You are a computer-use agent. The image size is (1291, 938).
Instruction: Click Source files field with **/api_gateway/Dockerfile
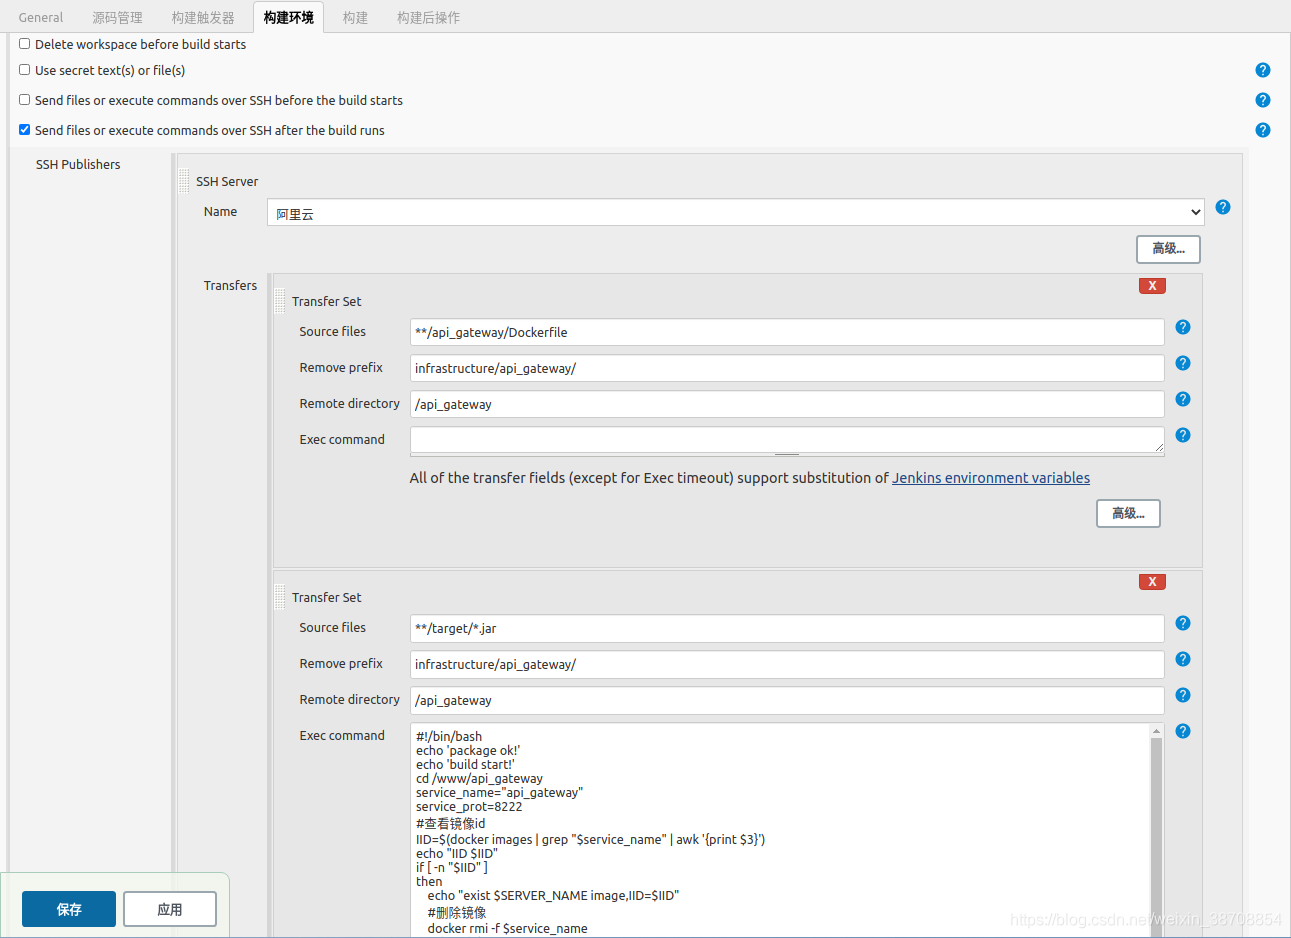(x=787, y=332)
